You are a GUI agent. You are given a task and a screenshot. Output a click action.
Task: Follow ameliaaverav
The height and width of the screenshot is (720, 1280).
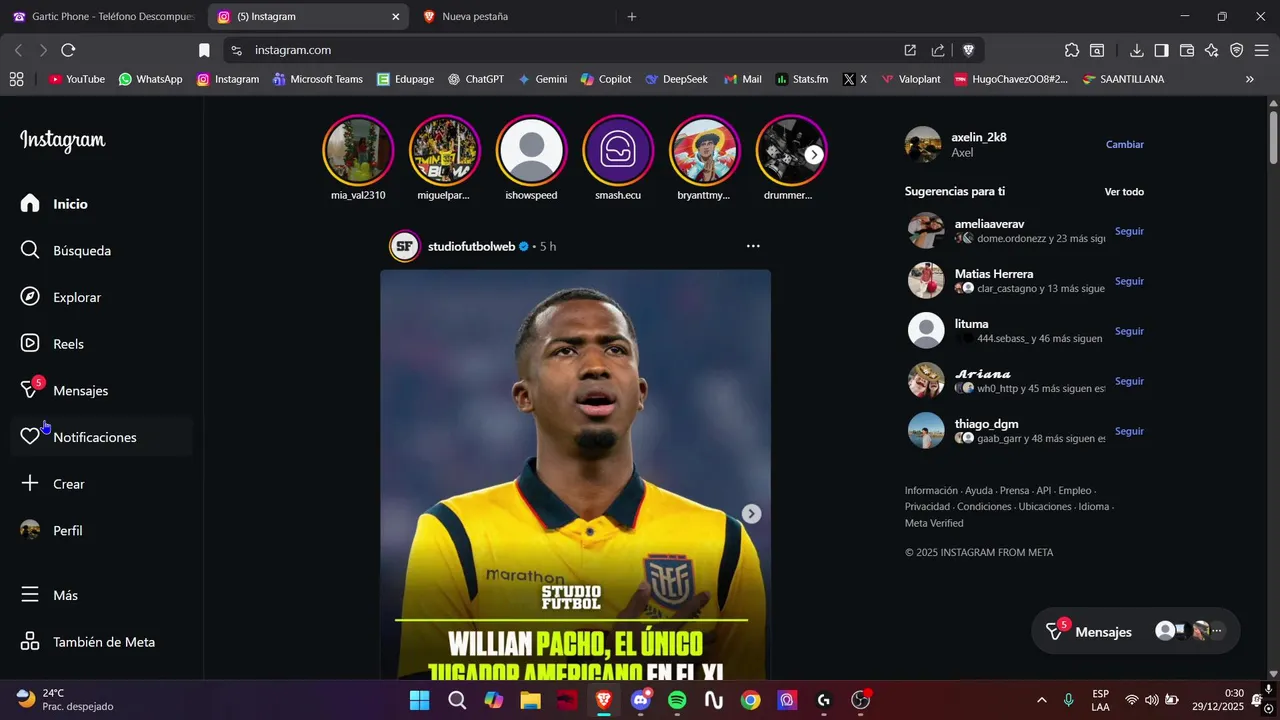coord(1129,231)
